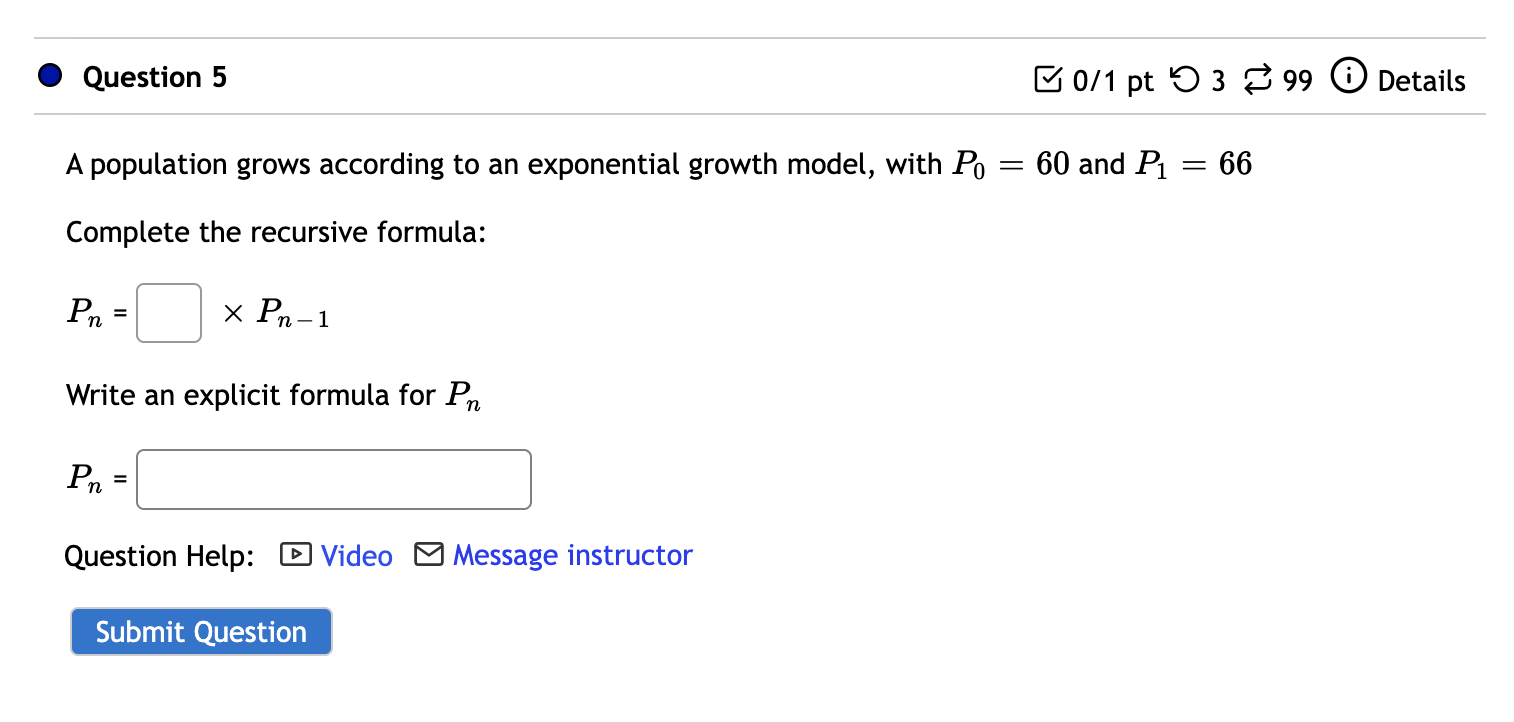Open the Video help link
Viewport: 1514px width, 722px height.
click(x=355, y=556)
